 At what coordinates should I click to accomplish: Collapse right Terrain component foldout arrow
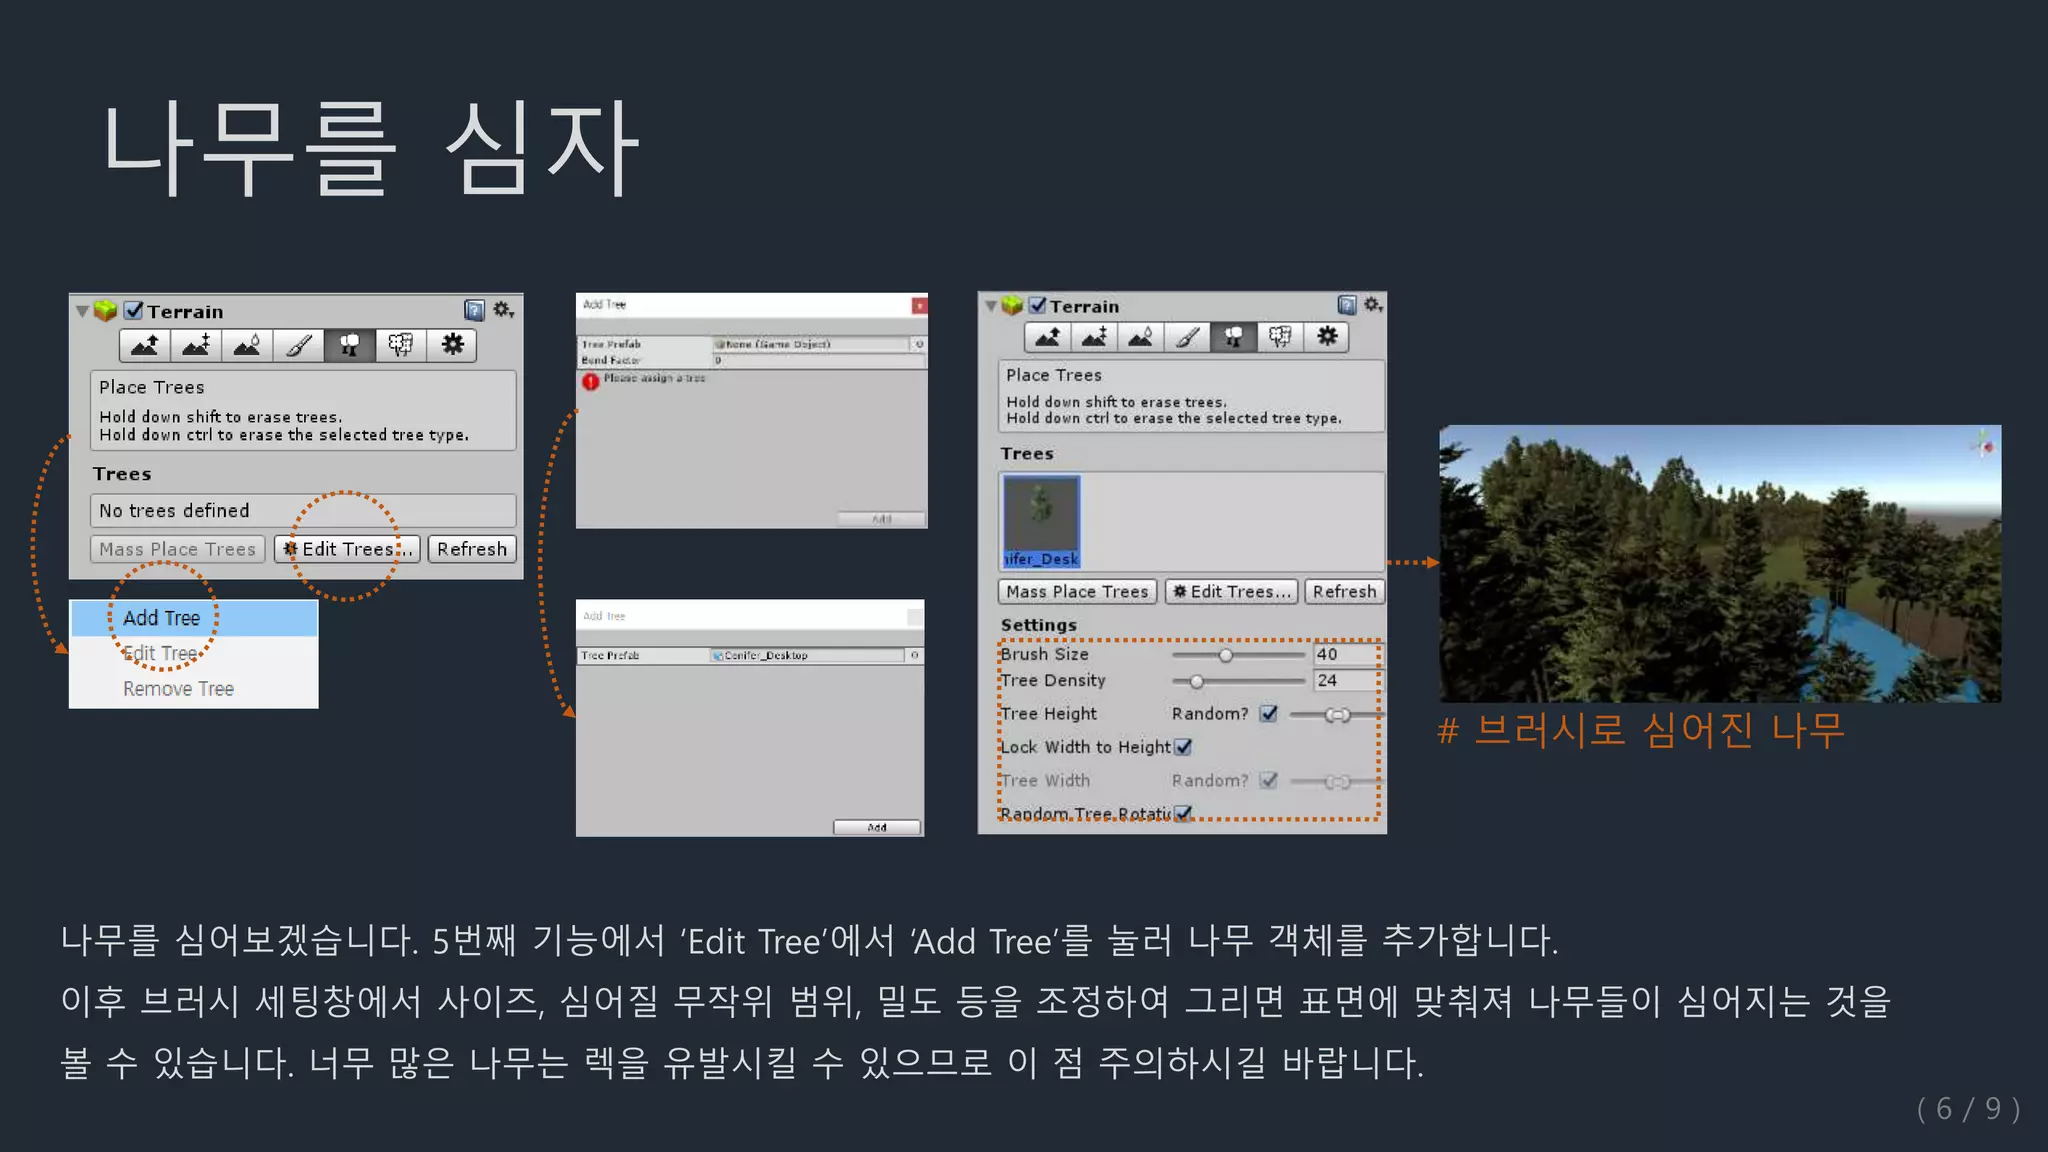[990, 305]
